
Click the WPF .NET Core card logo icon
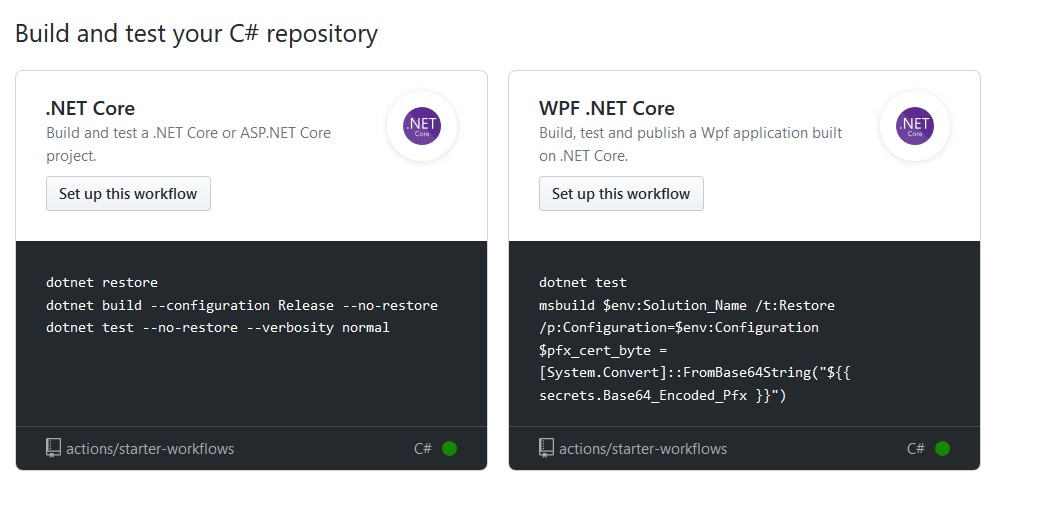[915, 126]
